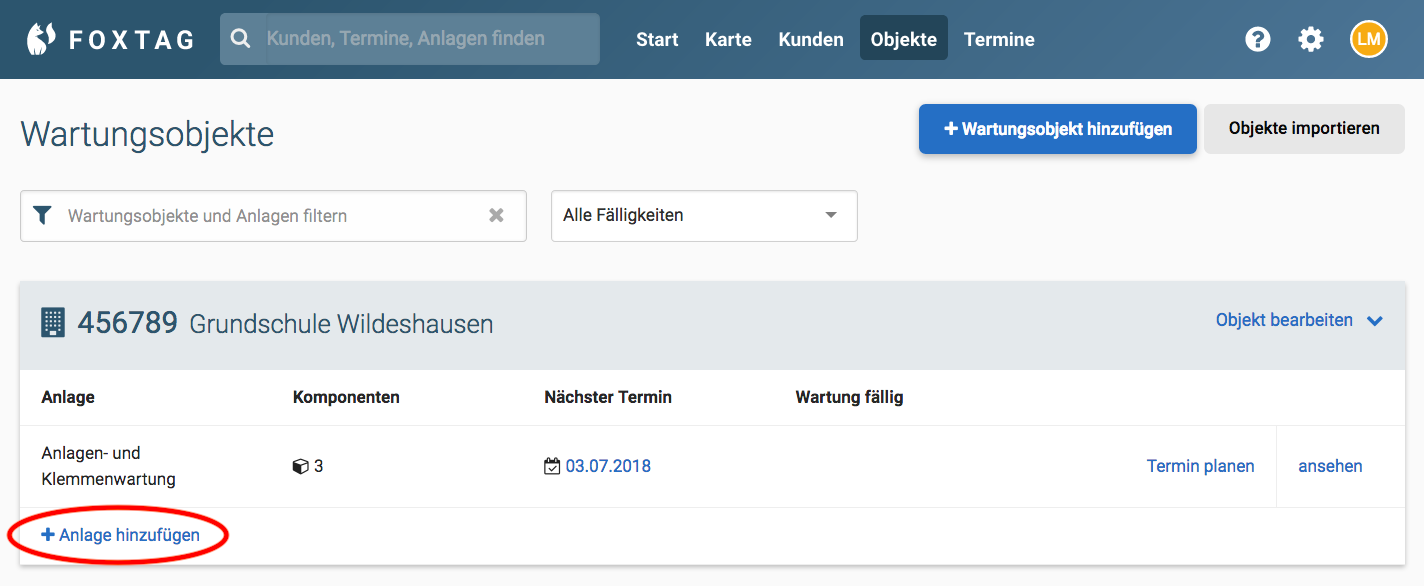Viewport: 1424px width, 586px height.
Task: Open the Kunden menu item
Action: (811, 39)
